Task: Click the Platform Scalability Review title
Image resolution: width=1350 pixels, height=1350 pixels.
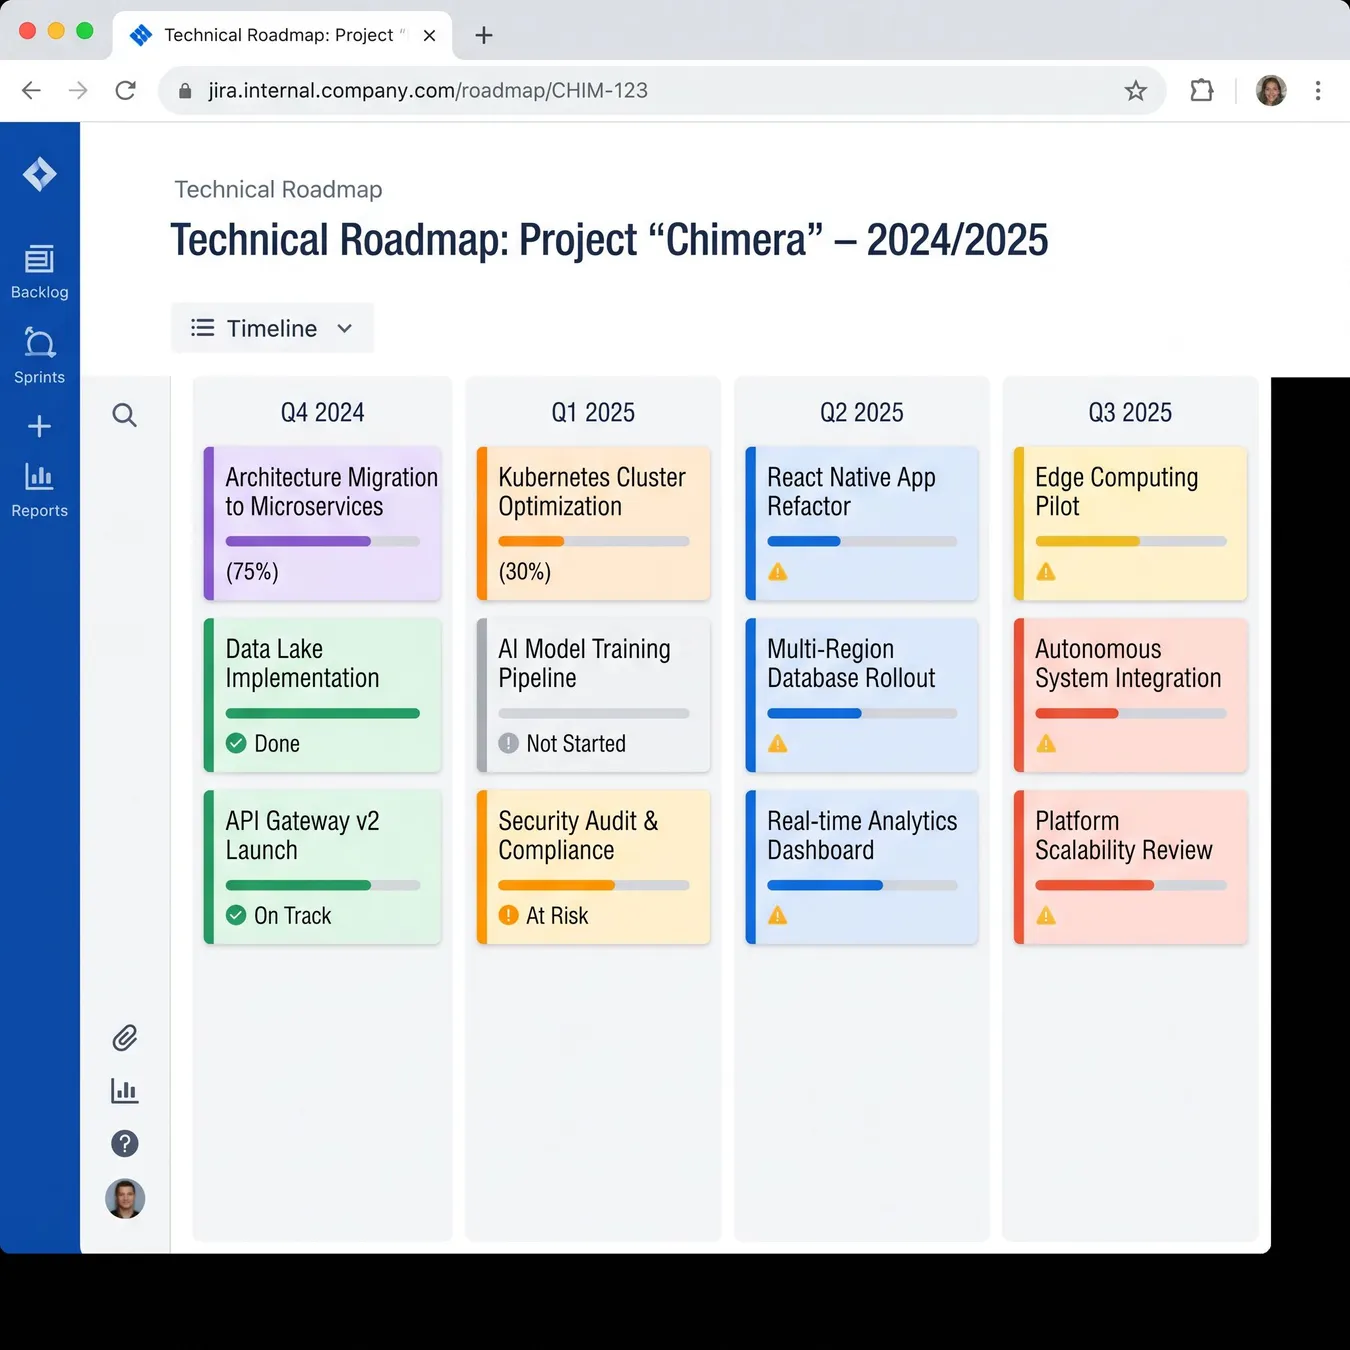Action: [x=1123, y=836]
